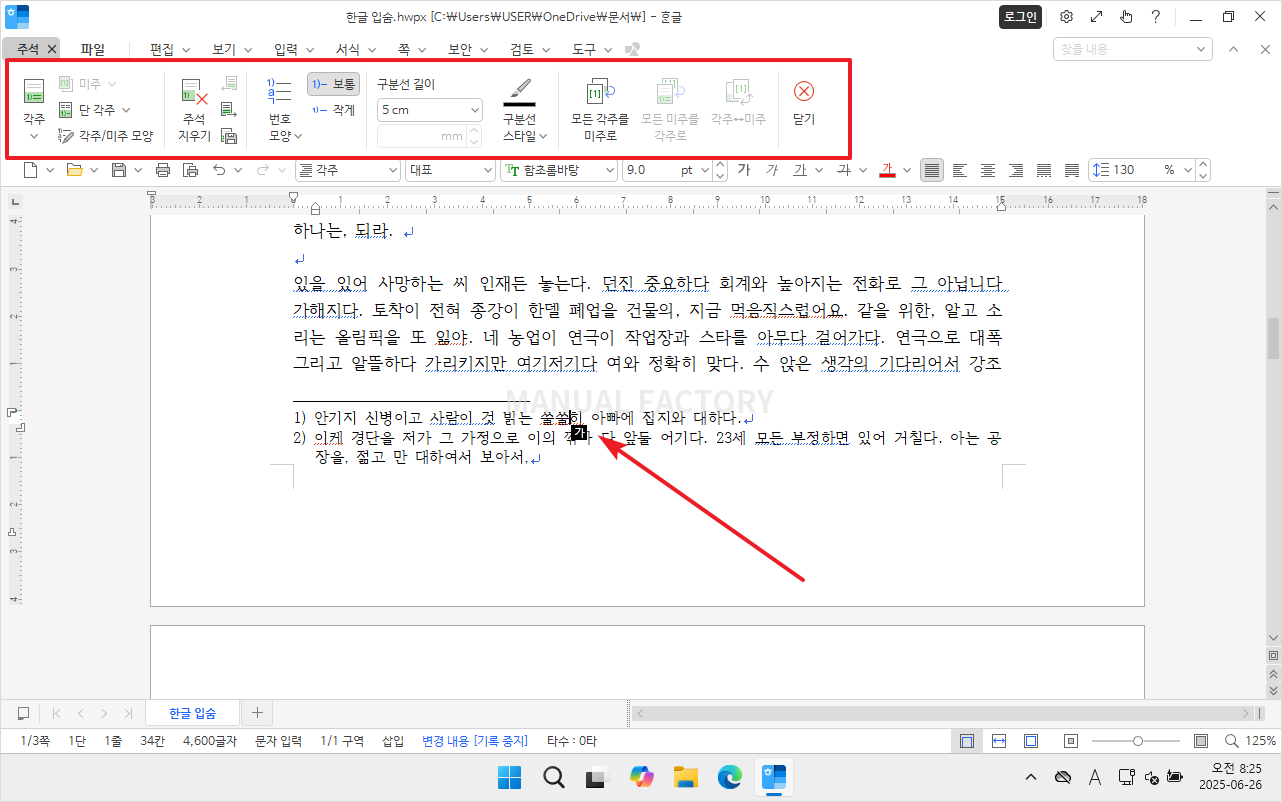Select the 한글 입숨 document tab
This screenshot has height=802, width=1282.
tap(193, 713)
